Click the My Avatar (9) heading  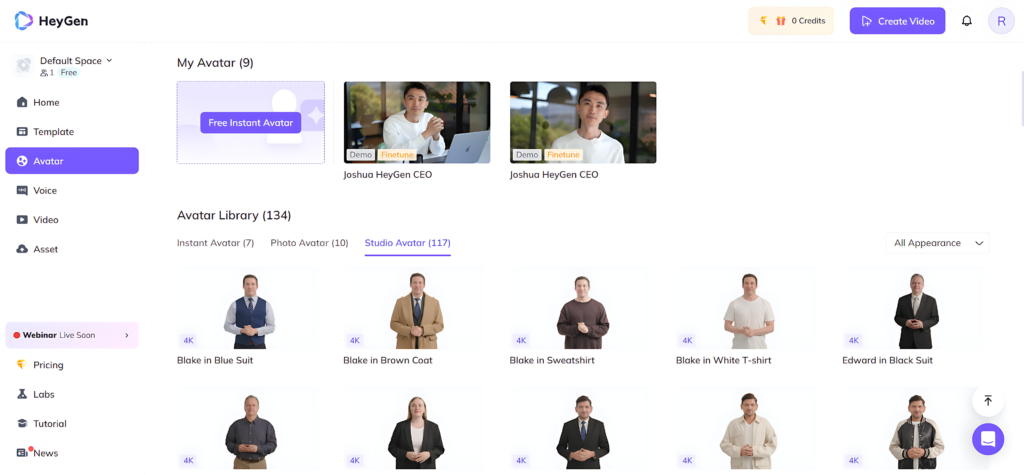tap(215, 63)
